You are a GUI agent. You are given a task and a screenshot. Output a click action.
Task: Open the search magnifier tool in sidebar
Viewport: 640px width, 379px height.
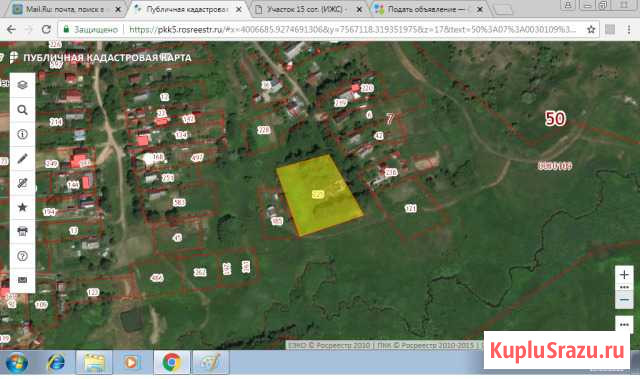22,110
